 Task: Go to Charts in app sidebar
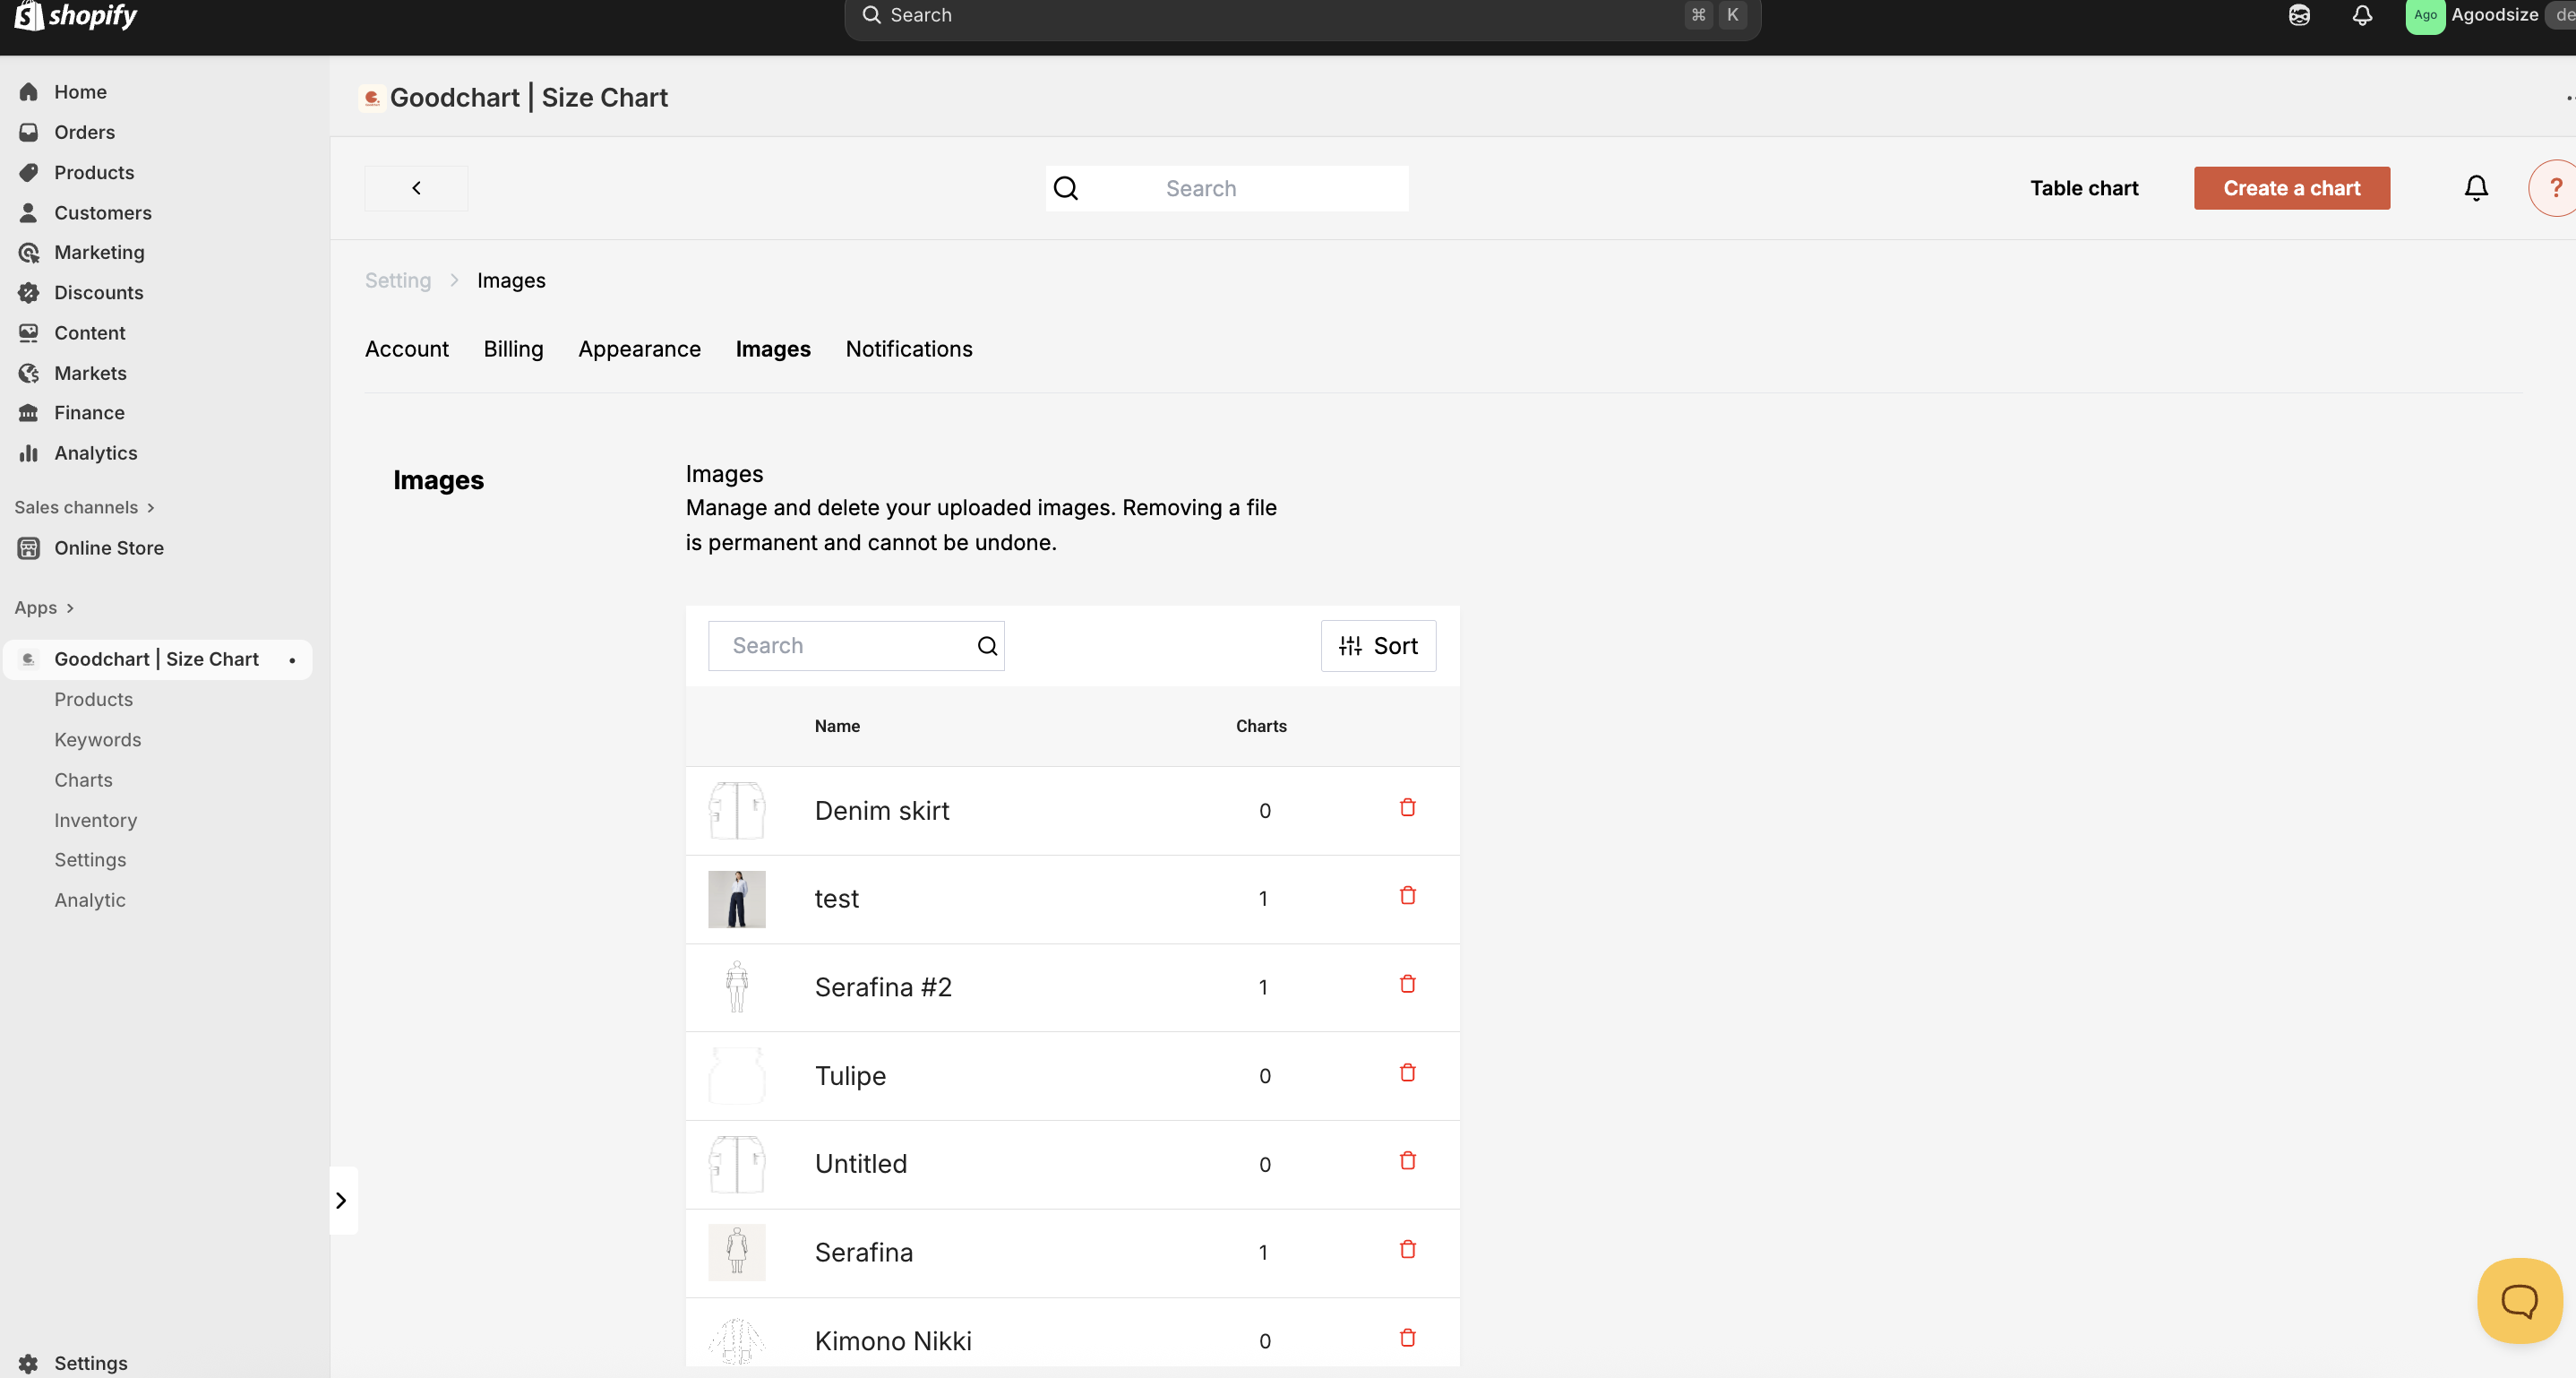[x=83, y=780]
